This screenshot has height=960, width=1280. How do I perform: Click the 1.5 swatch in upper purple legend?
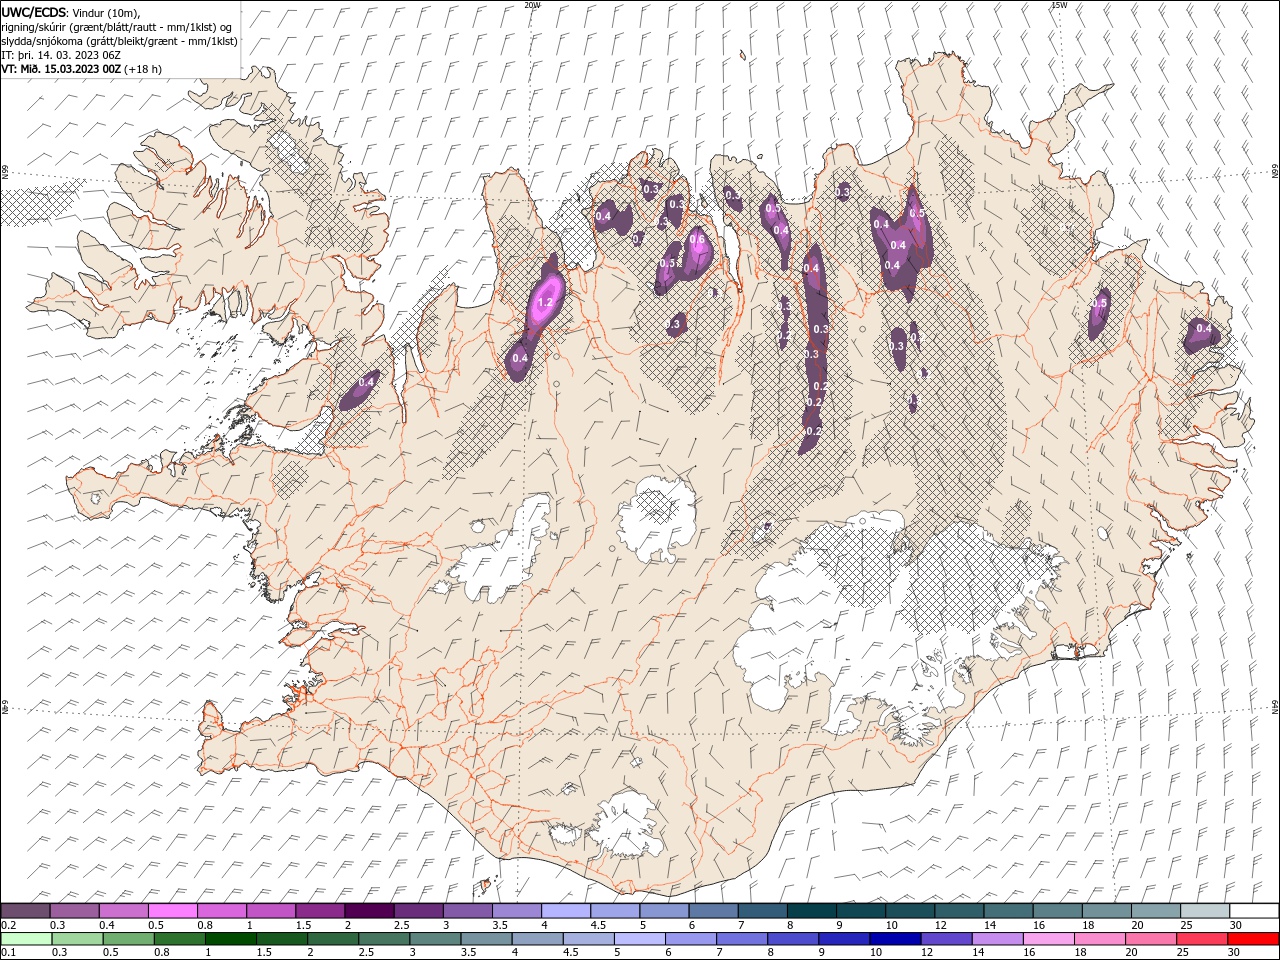point(320,910)
